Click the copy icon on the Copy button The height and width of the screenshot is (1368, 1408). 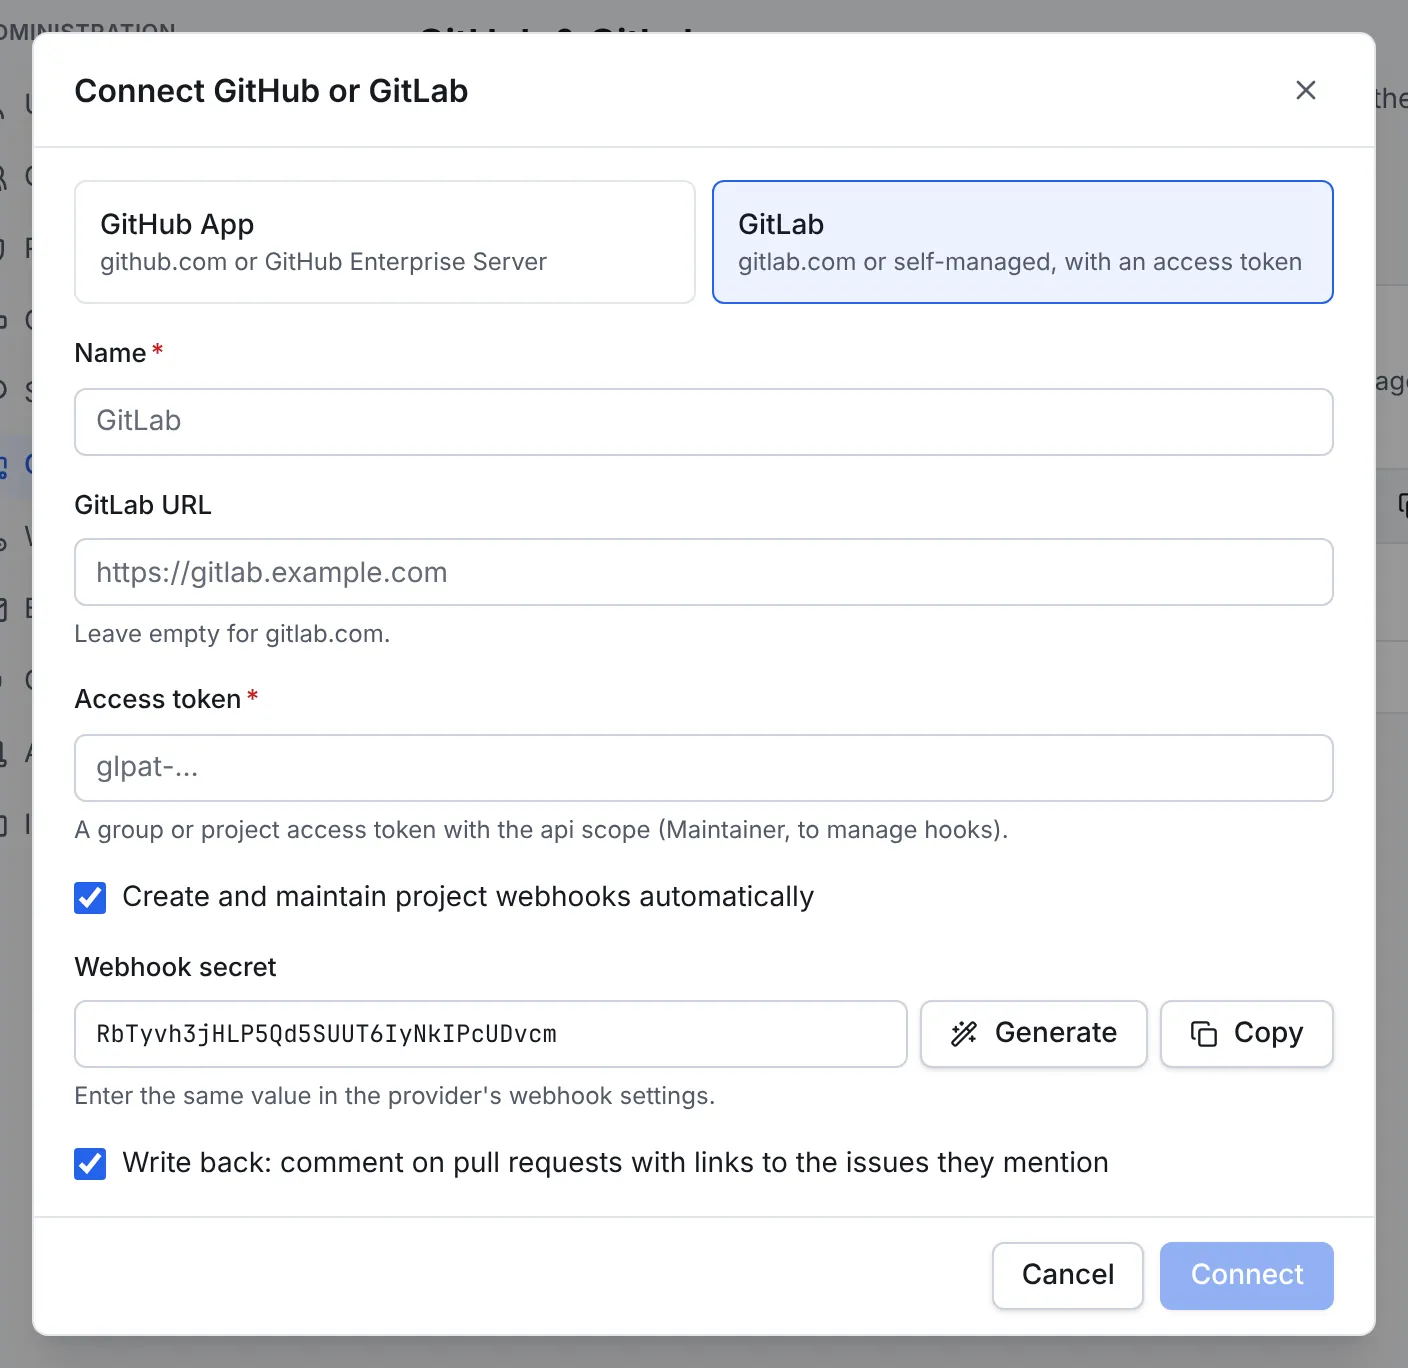(1204, 1033)
